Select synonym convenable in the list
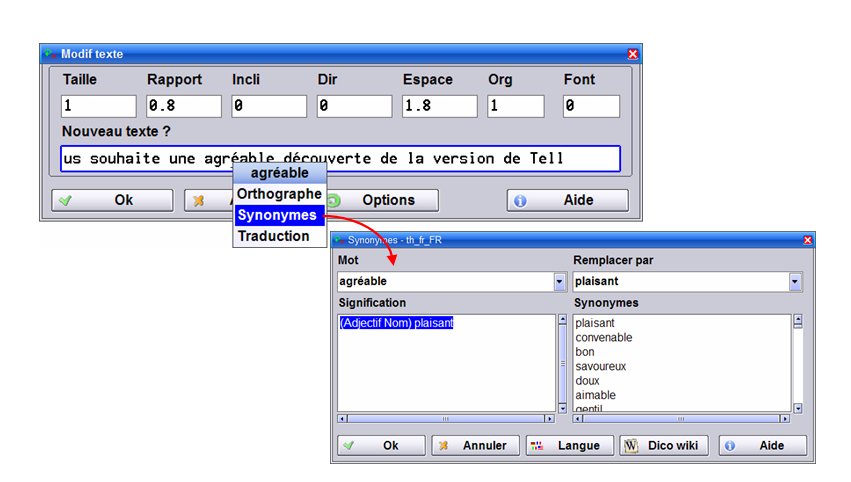The height and width of the screenshot is (482, 851). pos(604,338)
